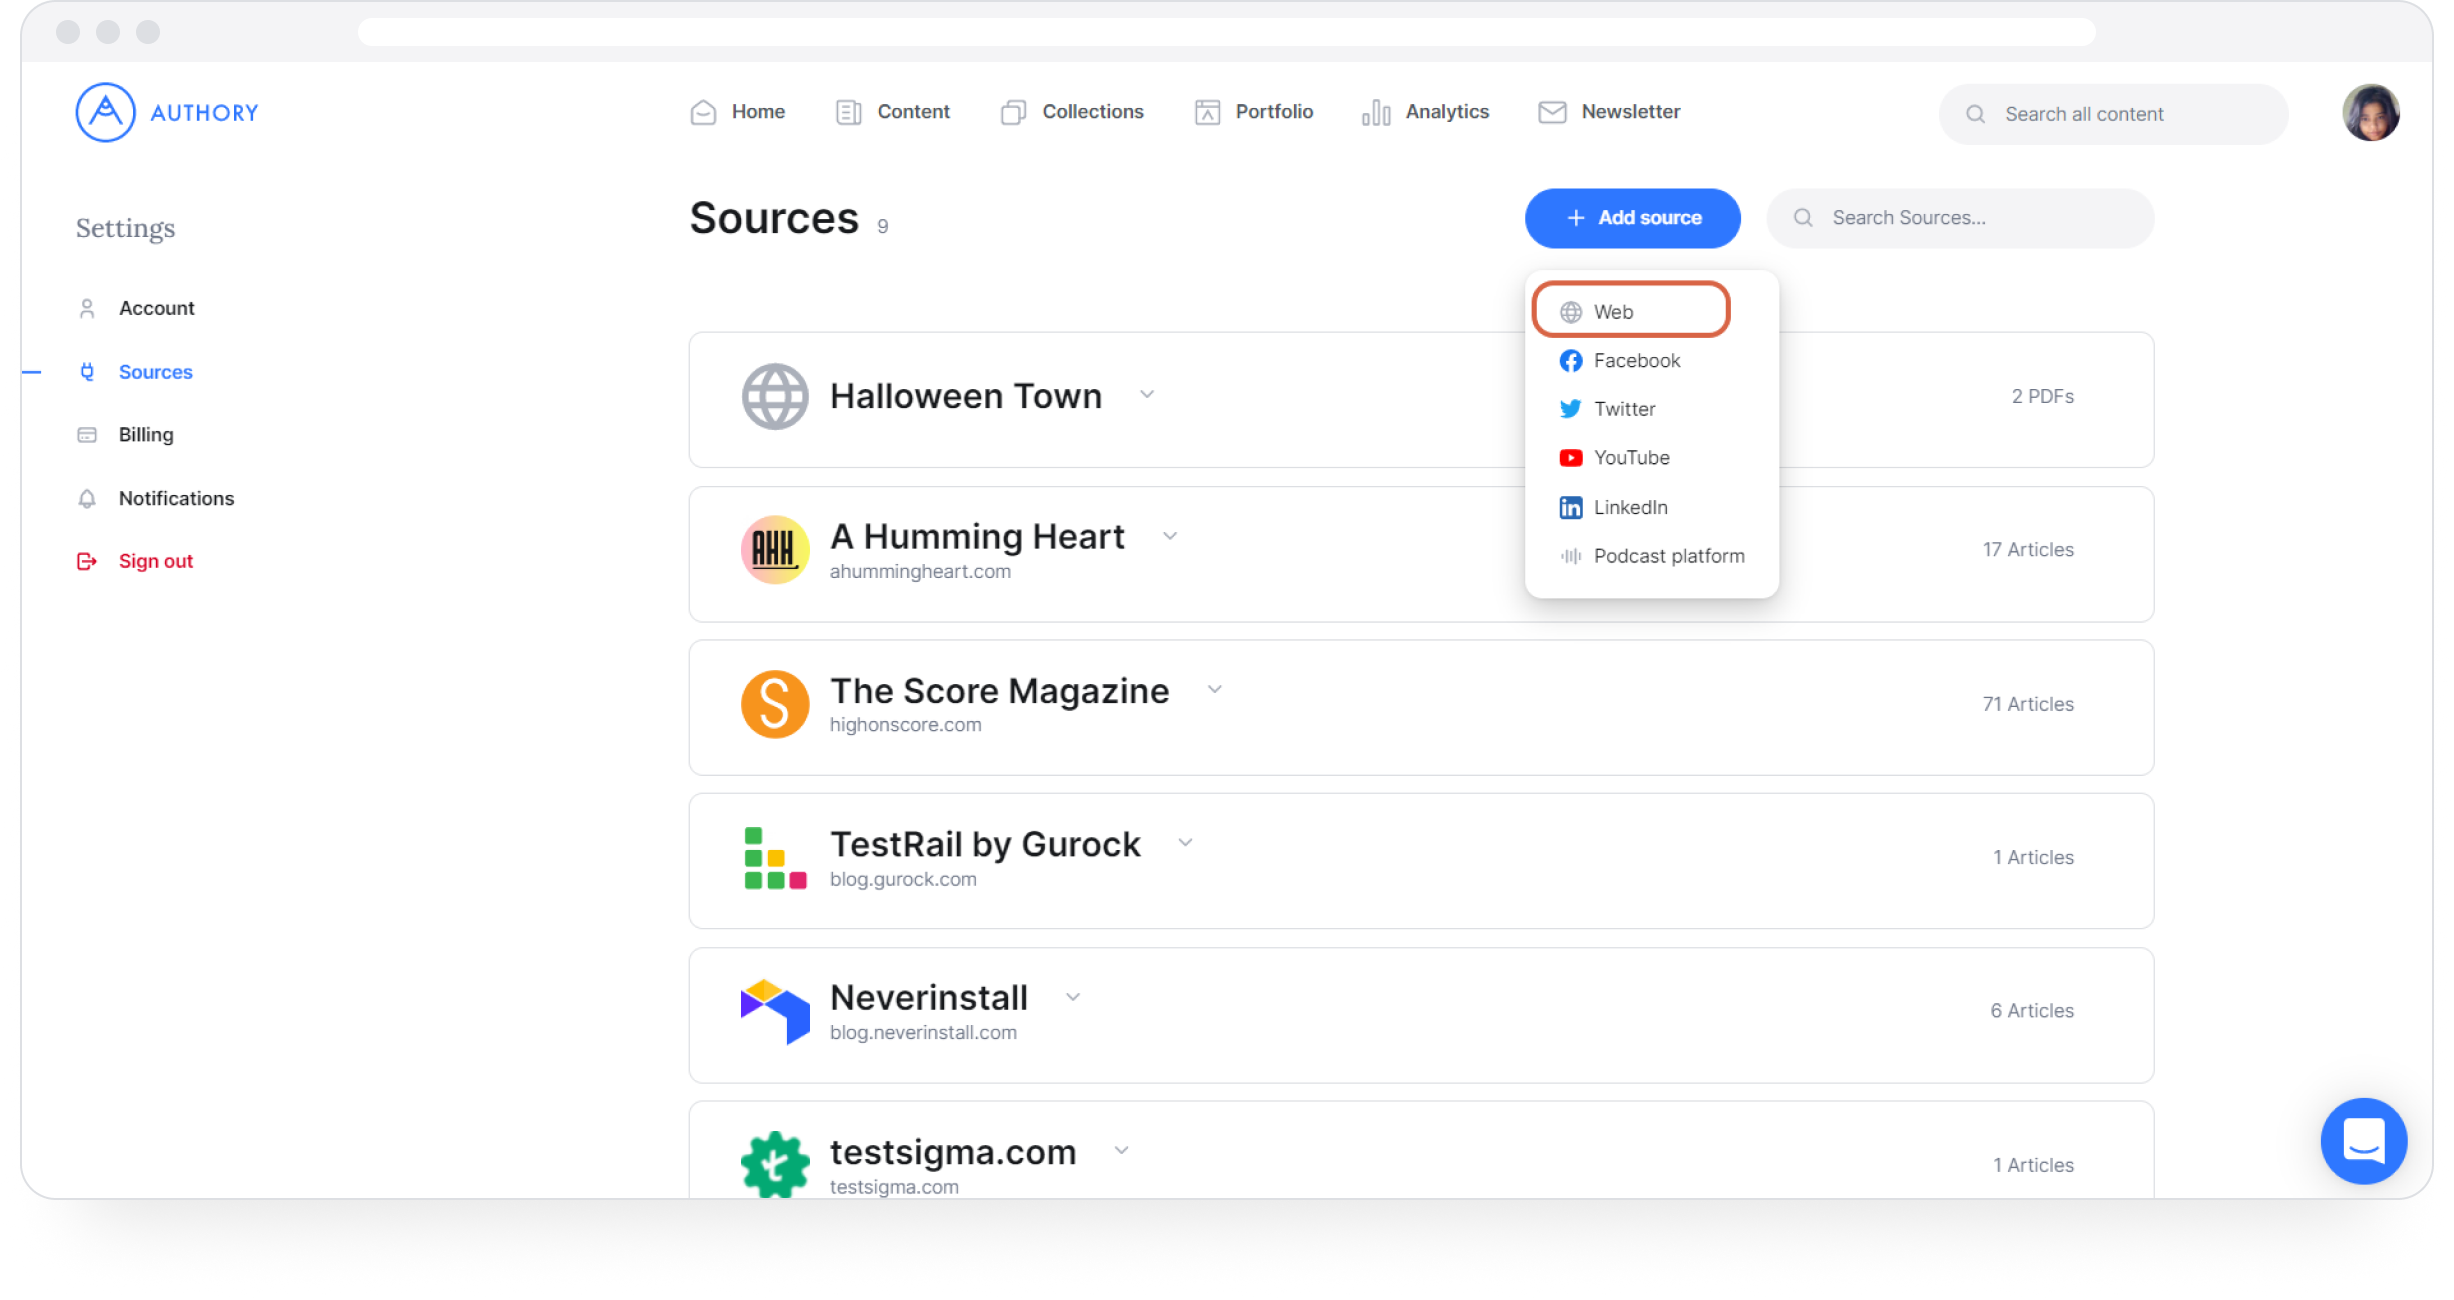Select Web from the source menu
Viewport: 2454px width, 1300px height.
[x=1631, y=311]
